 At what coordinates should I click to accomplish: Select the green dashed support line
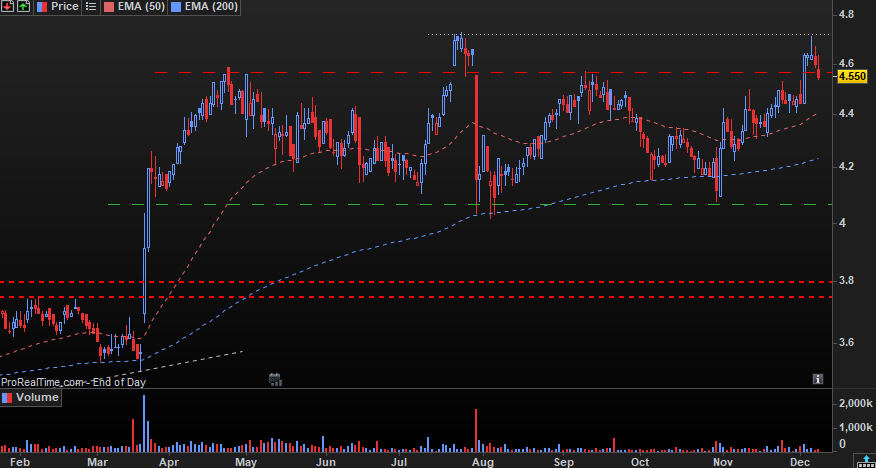(469, 204)
